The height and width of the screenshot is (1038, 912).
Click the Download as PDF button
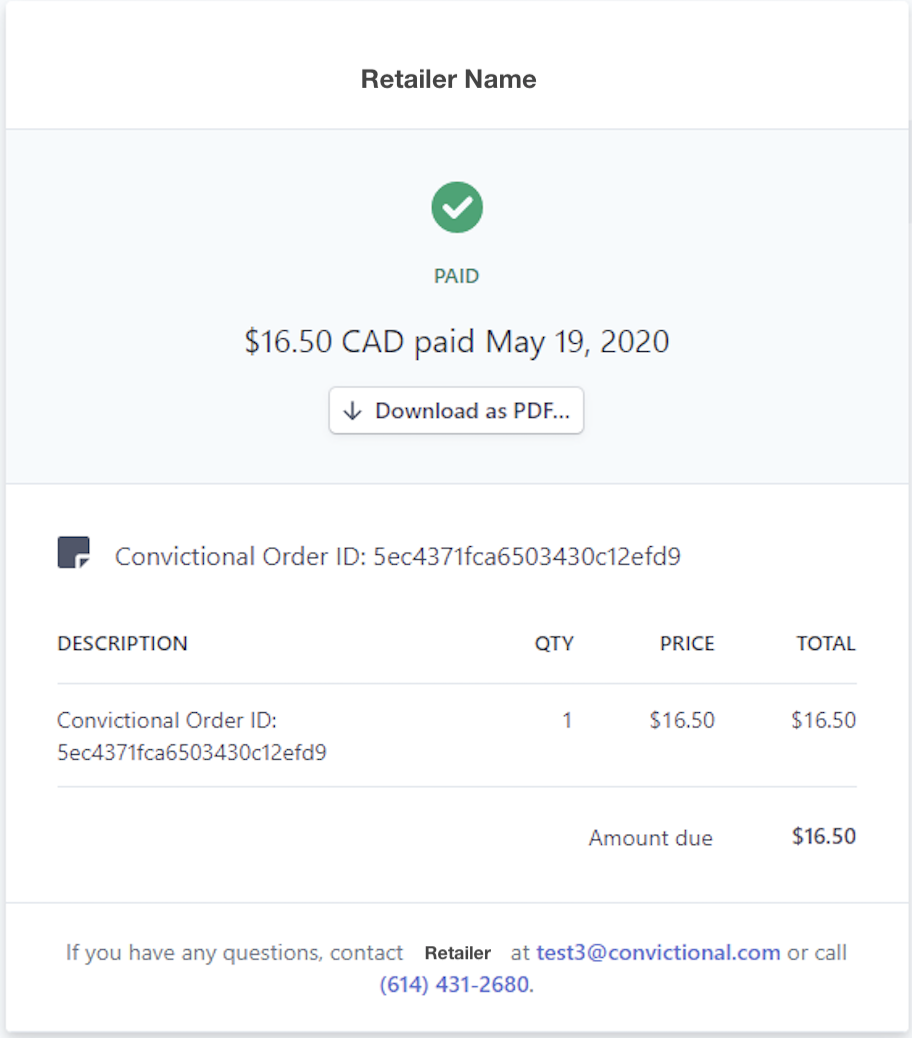point(456,410)
